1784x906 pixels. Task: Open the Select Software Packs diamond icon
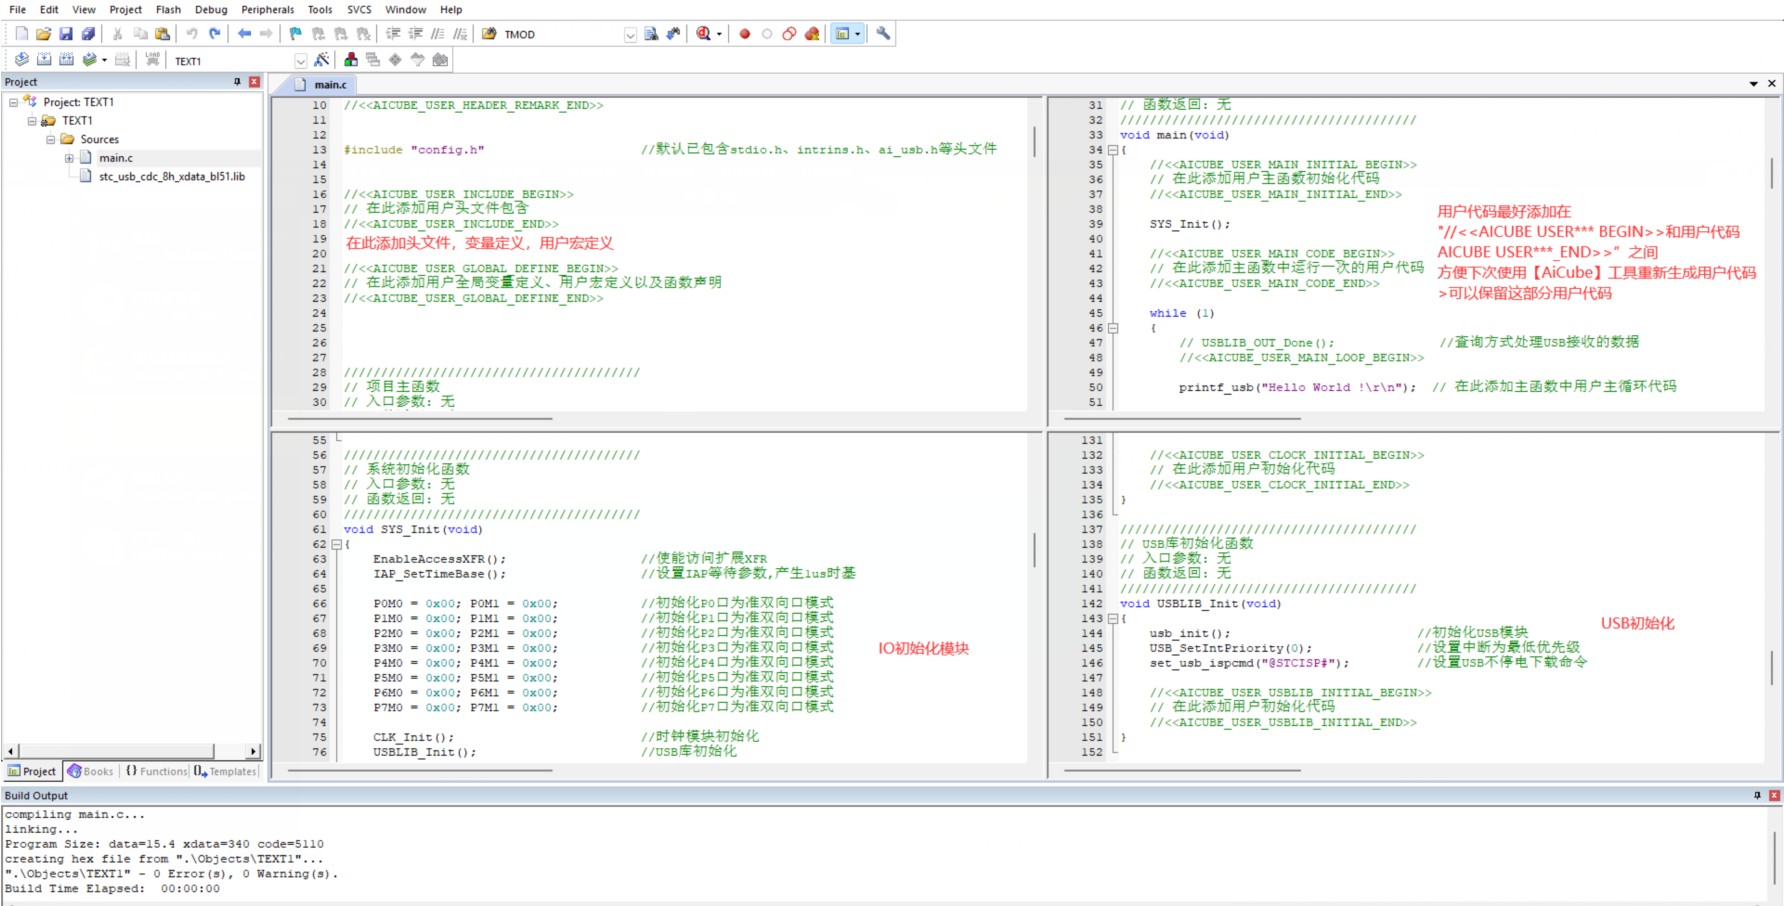tap(395, 60)
